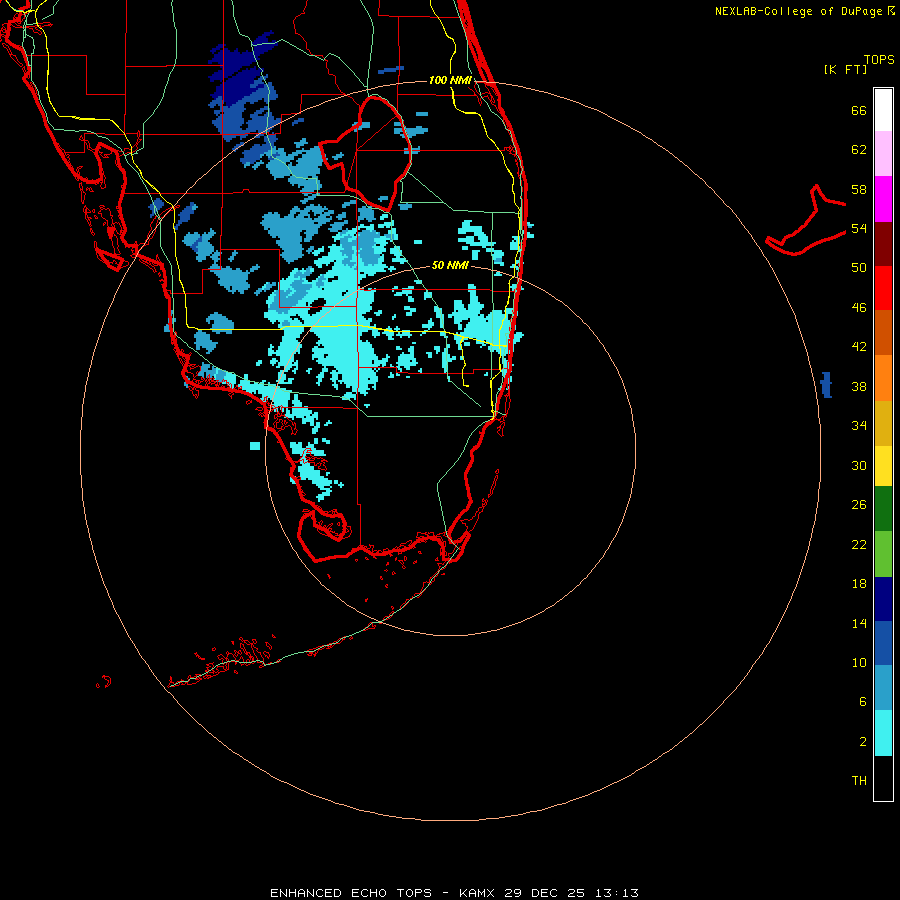The width and height of the screenshot is (900, 900).
Task: Click the legend value '62'
Action: 859,150
